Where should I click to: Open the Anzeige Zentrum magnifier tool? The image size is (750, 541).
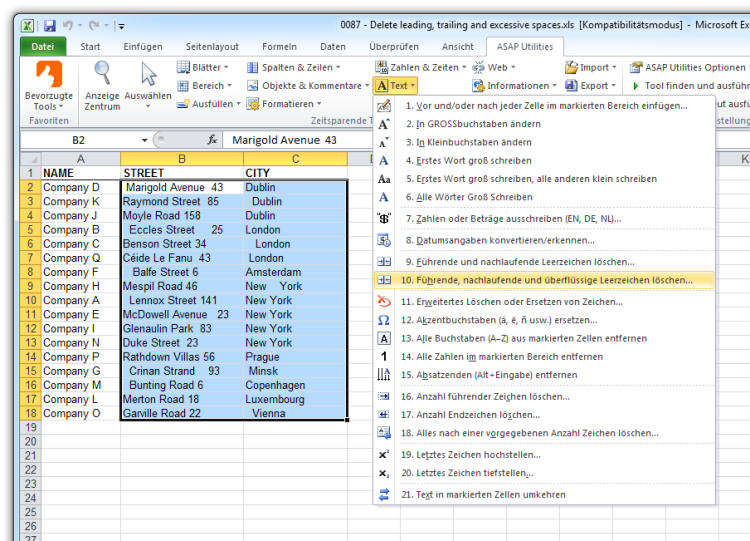tap(102, 74)
